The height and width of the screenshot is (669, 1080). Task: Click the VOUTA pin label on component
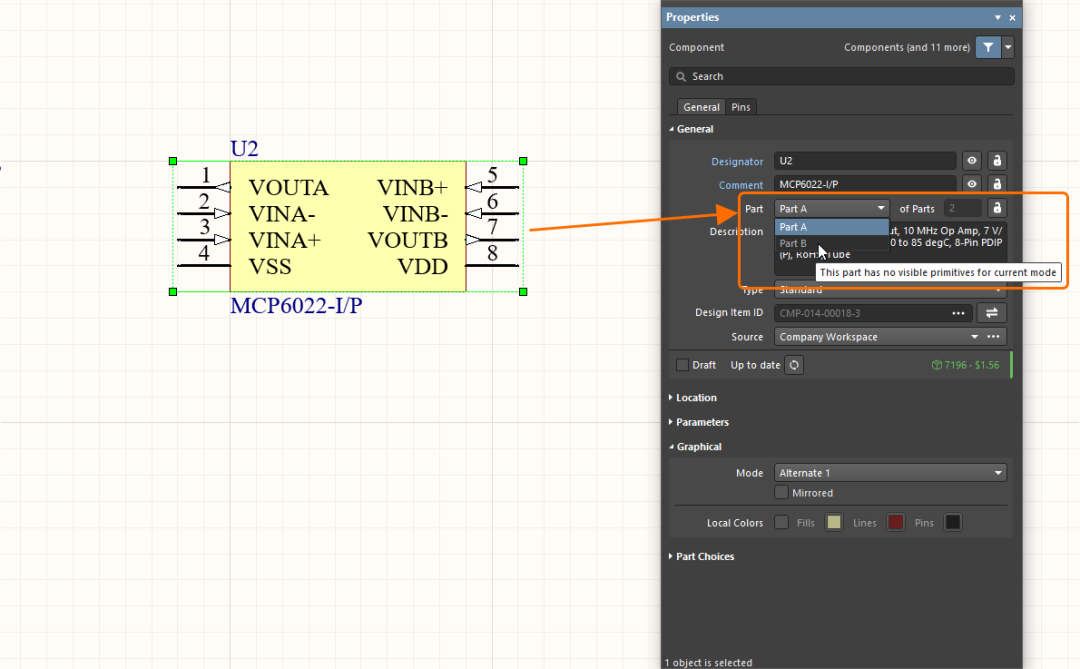click(289, 187)
